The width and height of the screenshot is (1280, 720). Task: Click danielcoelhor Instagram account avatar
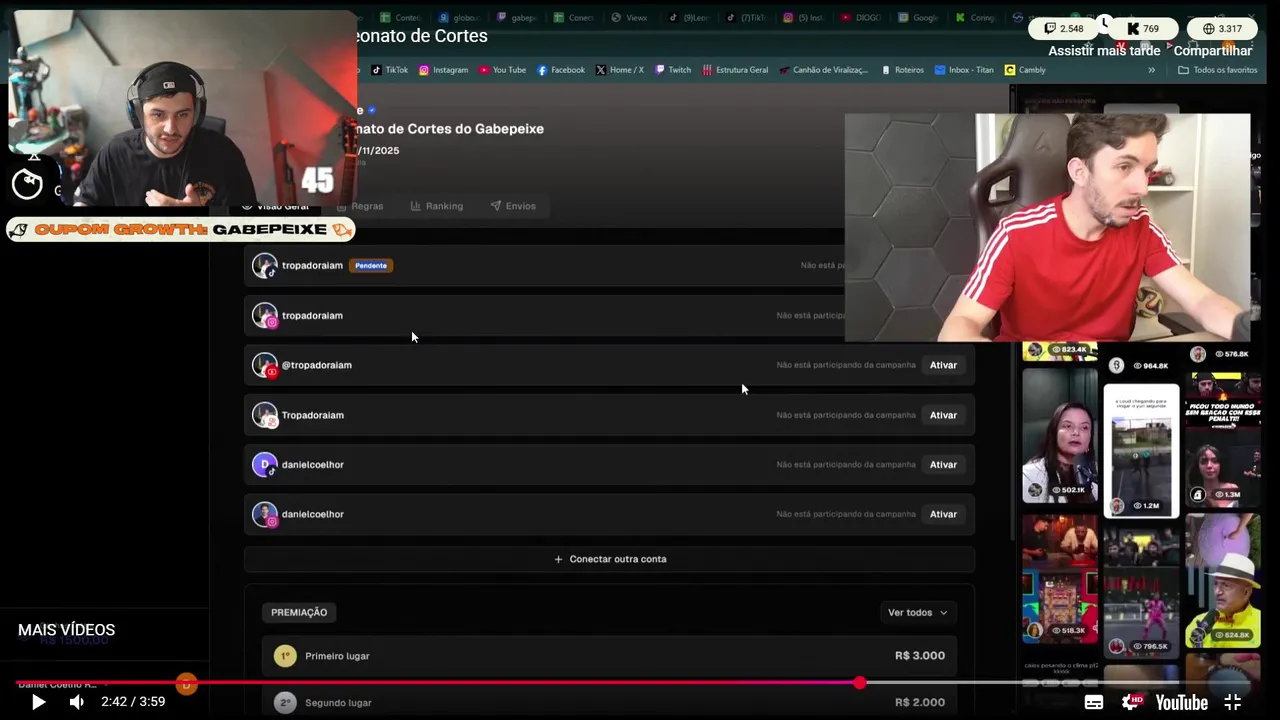[x=264, y=514]
